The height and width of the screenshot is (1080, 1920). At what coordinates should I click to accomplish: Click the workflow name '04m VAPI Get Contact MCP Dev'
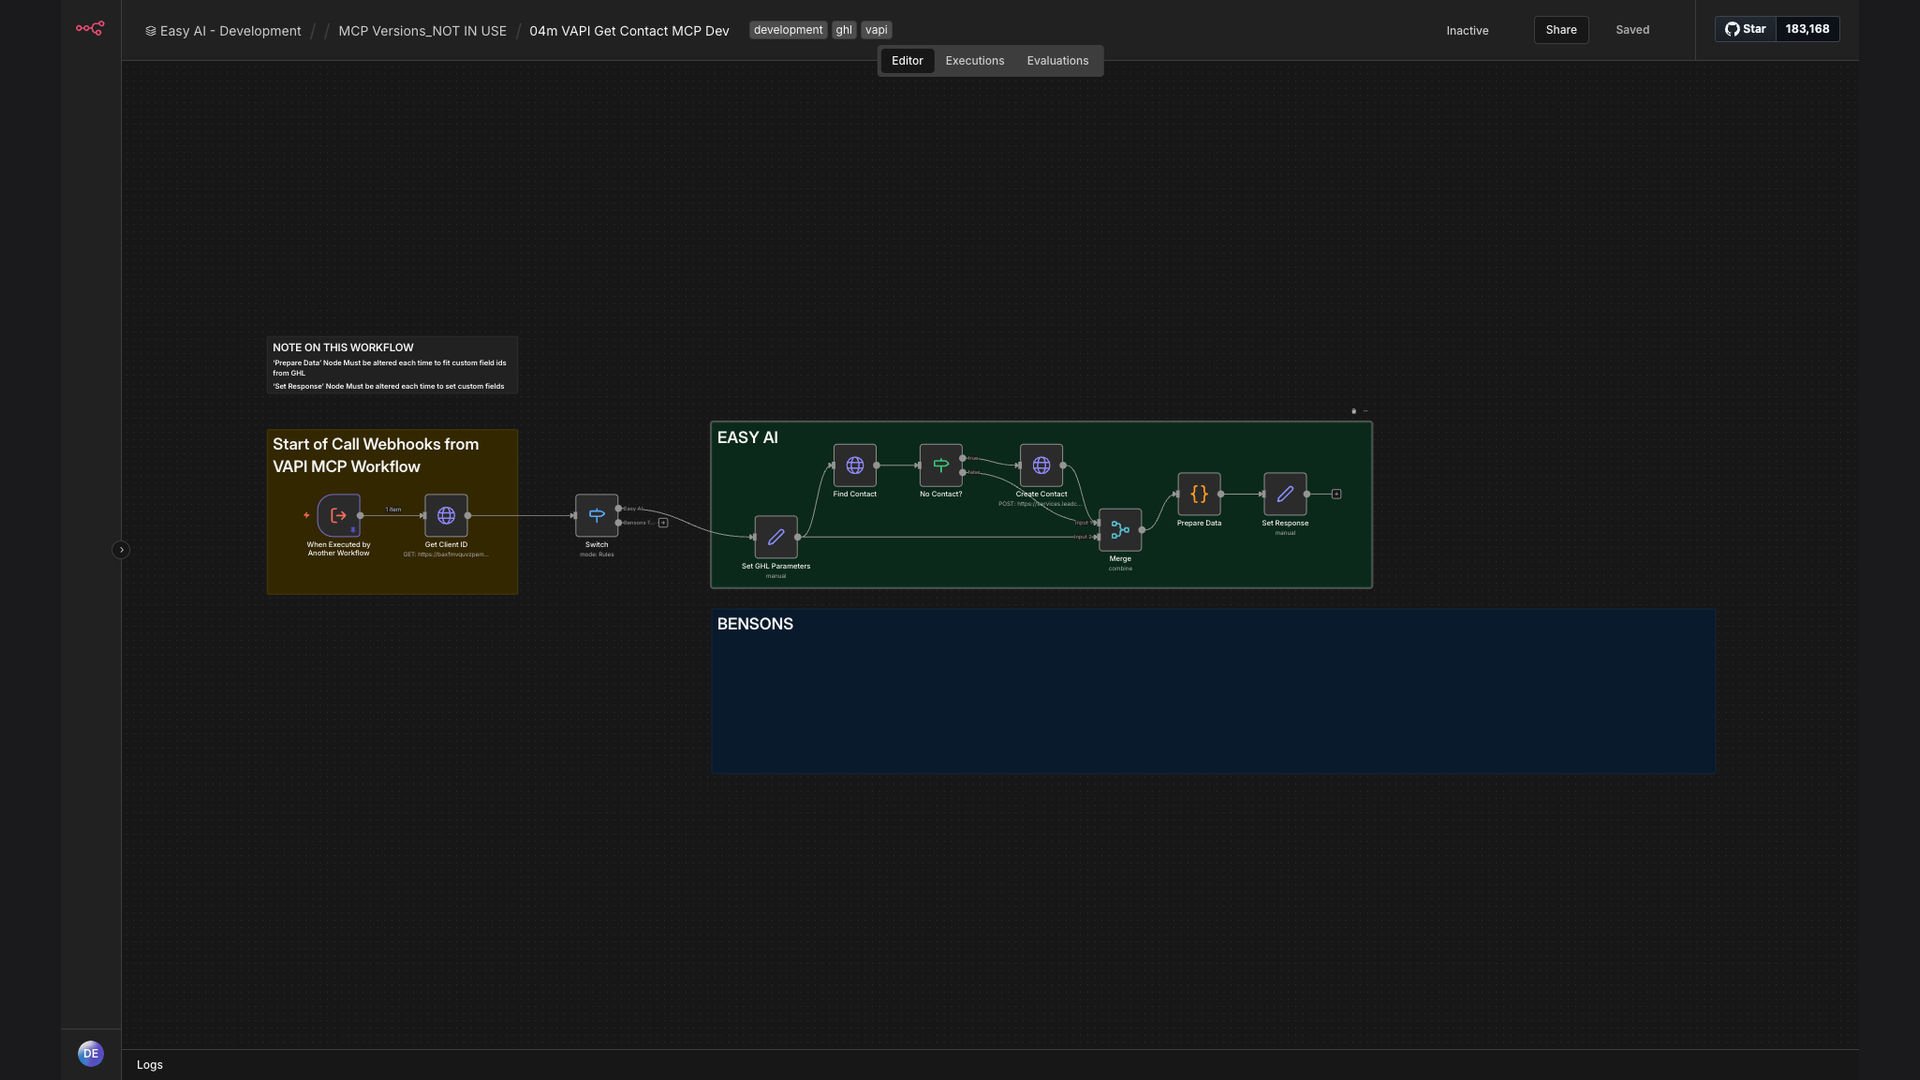point(629,31)
